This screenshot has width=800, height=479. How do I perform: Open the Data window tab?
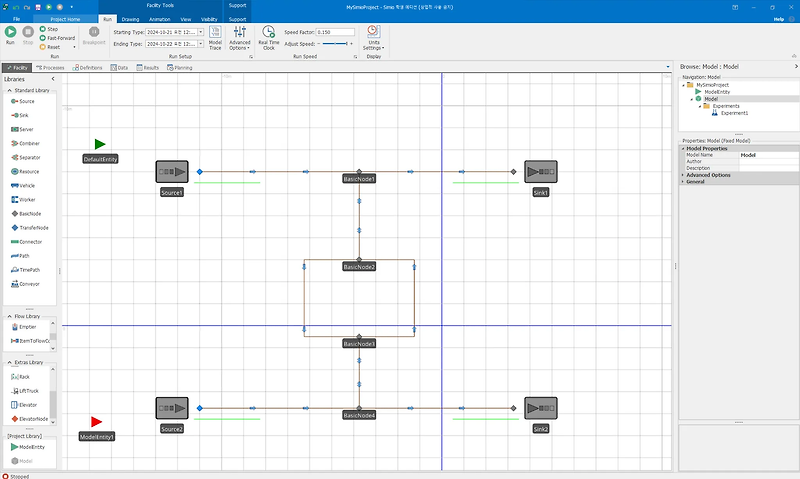[119, 67]
